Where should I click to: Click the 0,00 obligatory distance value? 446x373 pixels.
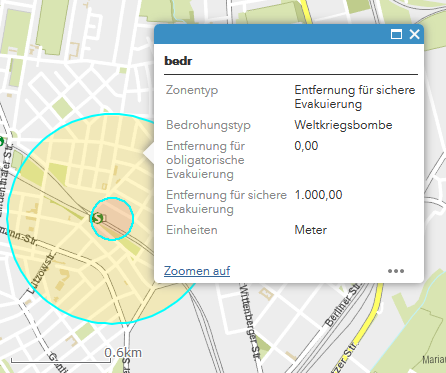click(x=306, y=146)
